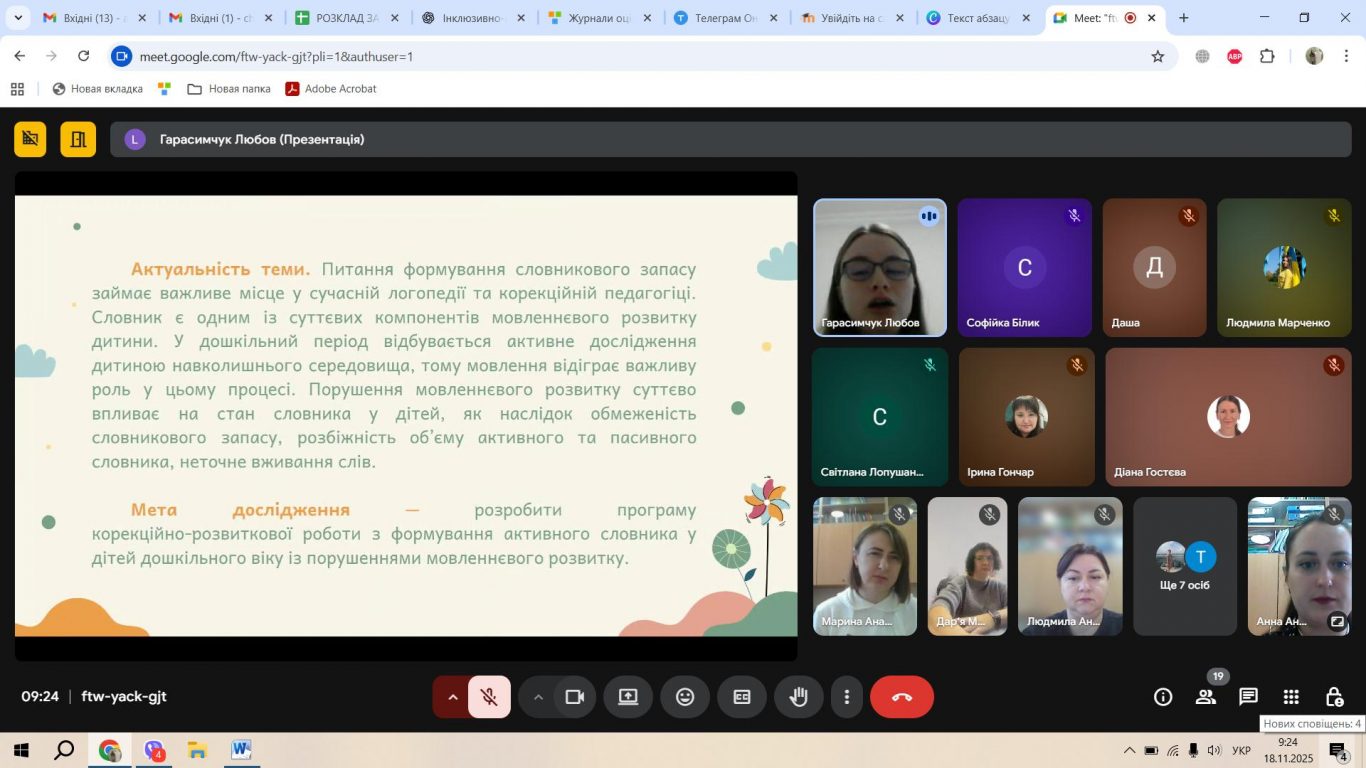Open more options three-dot menu
1366x768 pixels.
847,697
